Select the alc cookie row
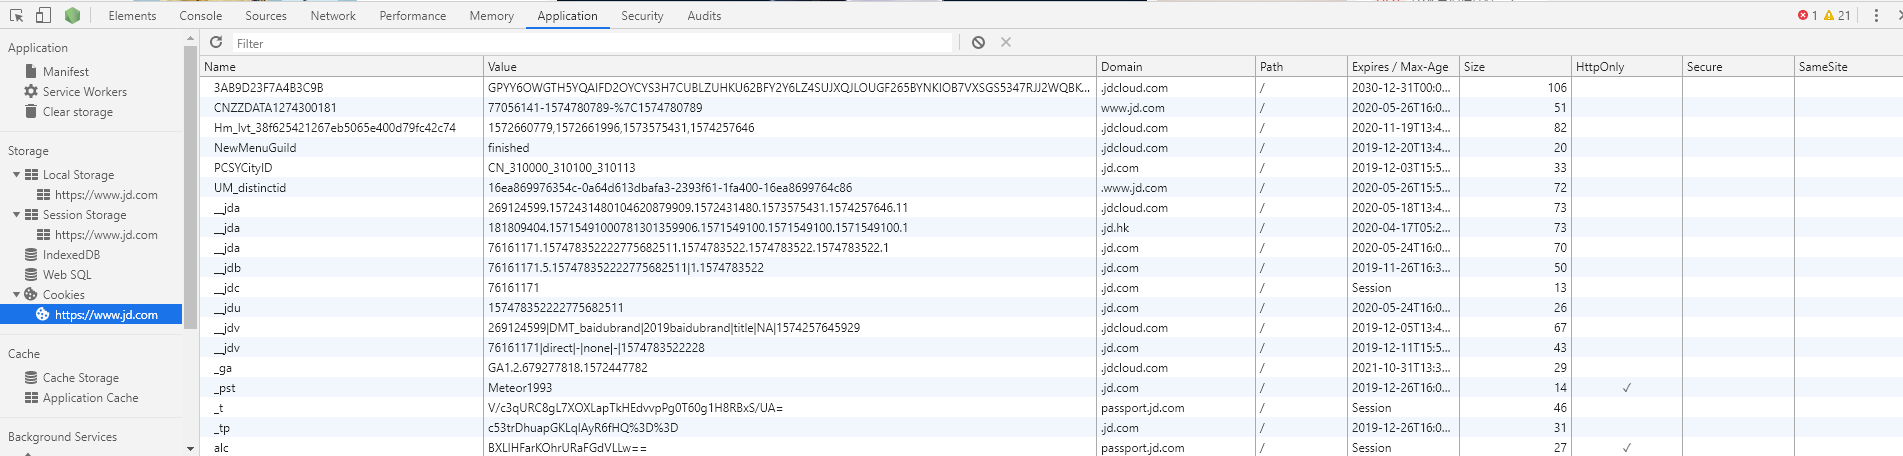Image resolution: width=1903 pixels, height=456 pixels. [x=1051, y=448]
